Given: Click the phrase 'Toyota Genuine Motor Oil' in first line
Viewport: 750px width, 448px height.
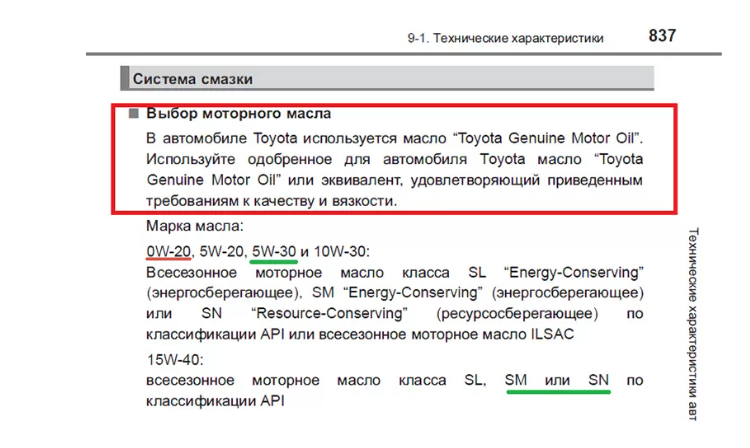Looking at the screenshot, I should pyautogui.click(x=546, y=138).
